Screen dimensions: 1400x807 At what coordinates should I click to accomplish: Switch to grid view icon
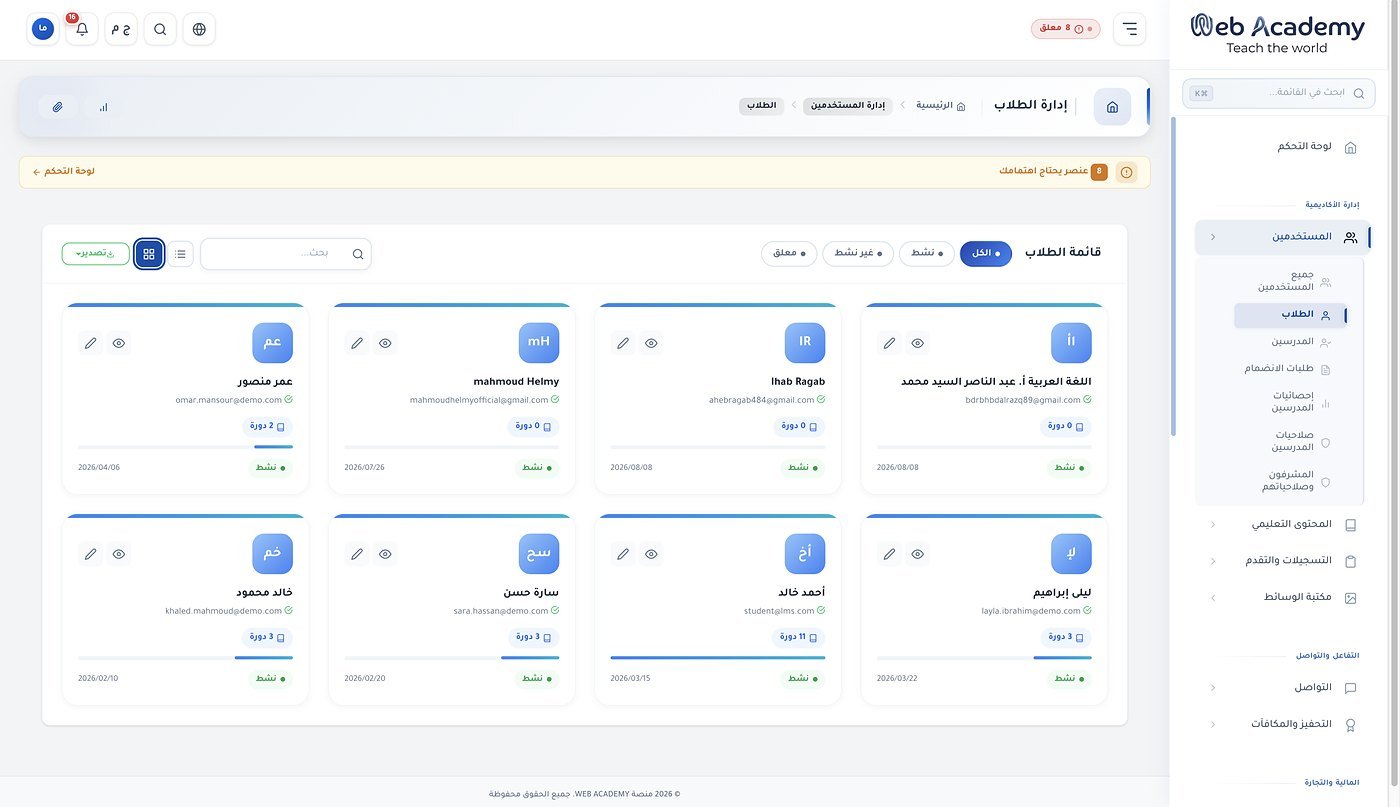(149, 254)
